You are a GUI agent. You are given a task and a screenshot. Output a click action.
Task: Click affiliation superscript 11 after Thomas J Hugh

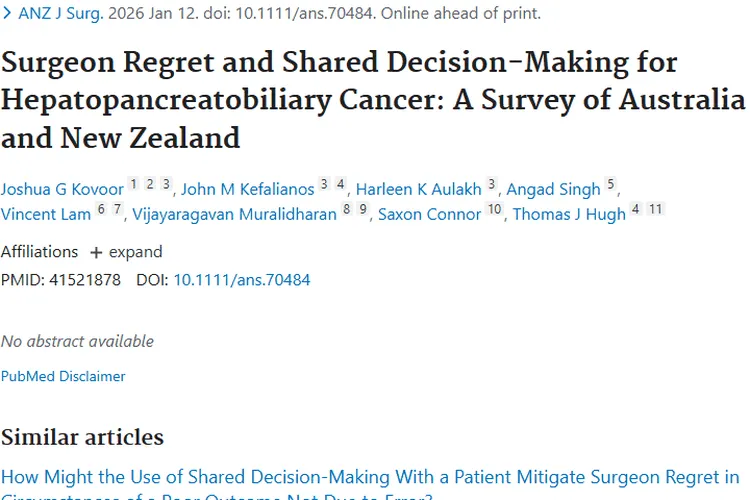pos(655,209)
